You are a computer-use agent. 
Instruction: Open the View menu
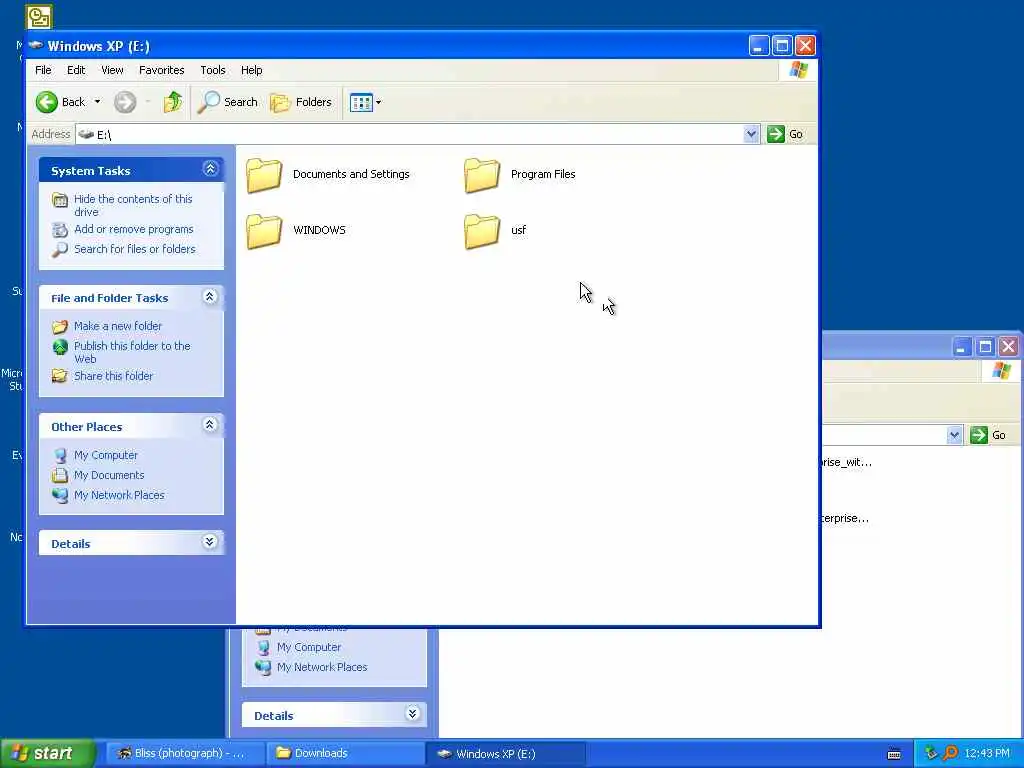coord(112,70)
